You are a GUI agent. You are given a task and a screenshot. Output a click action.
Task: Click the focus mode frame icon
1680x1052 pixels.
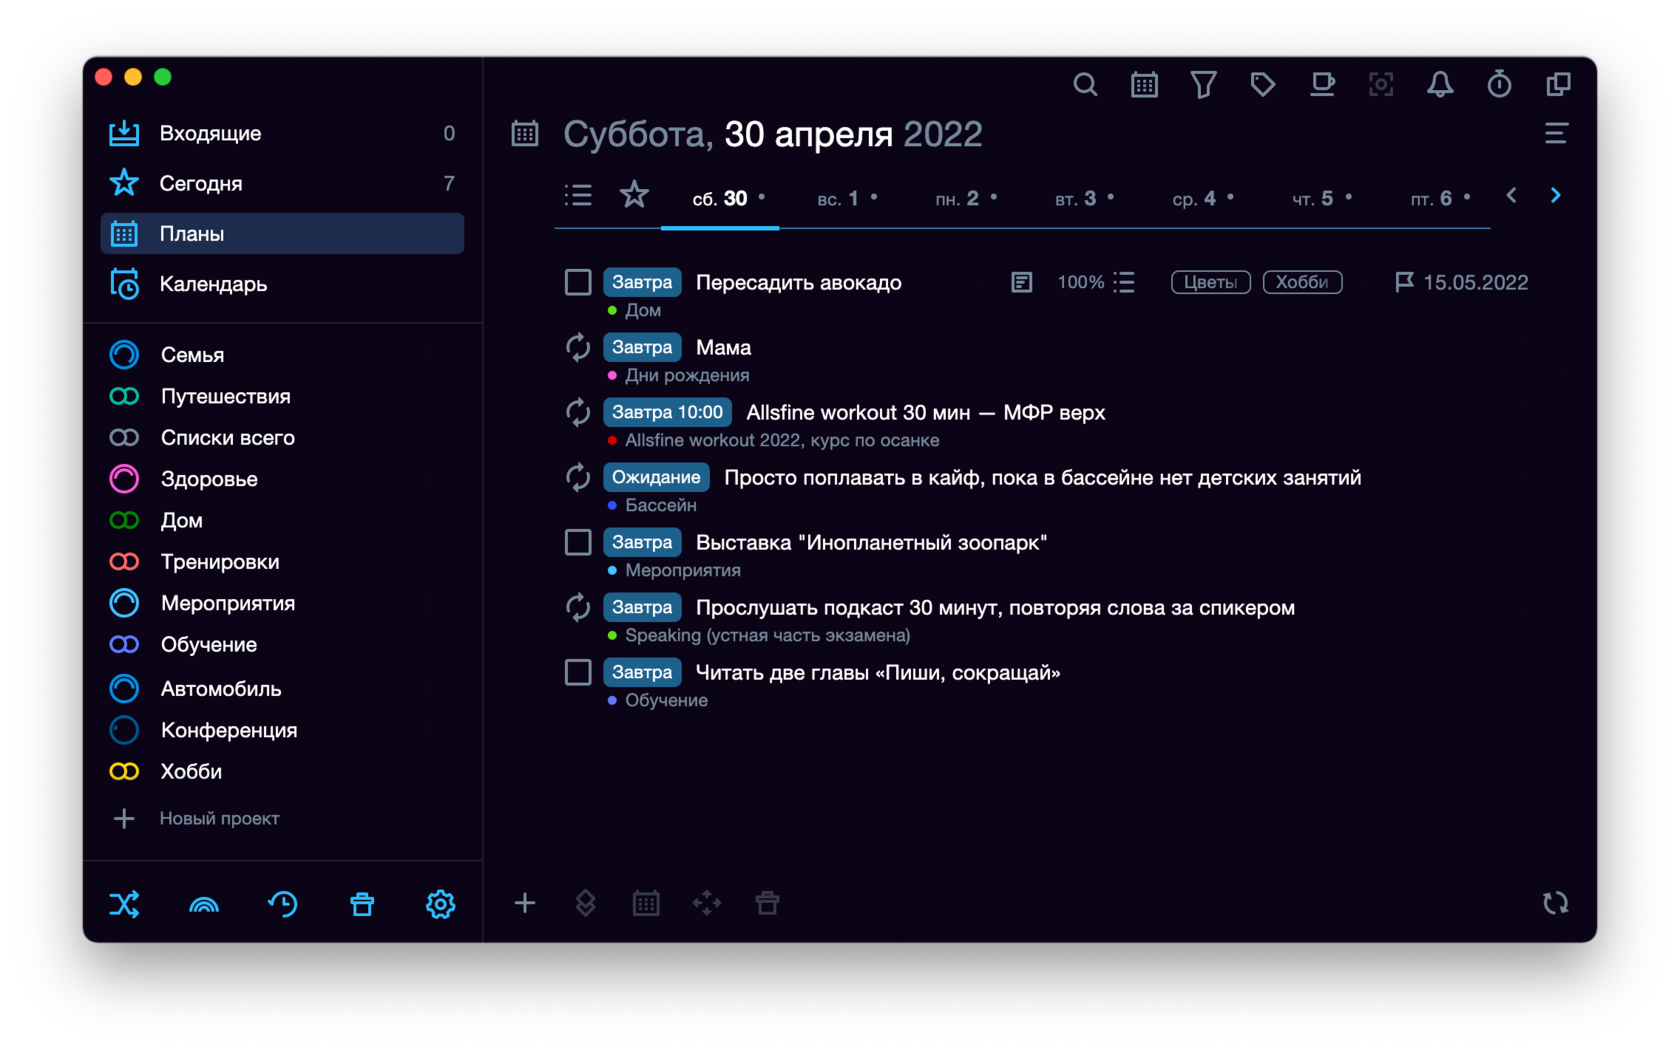1381,85
